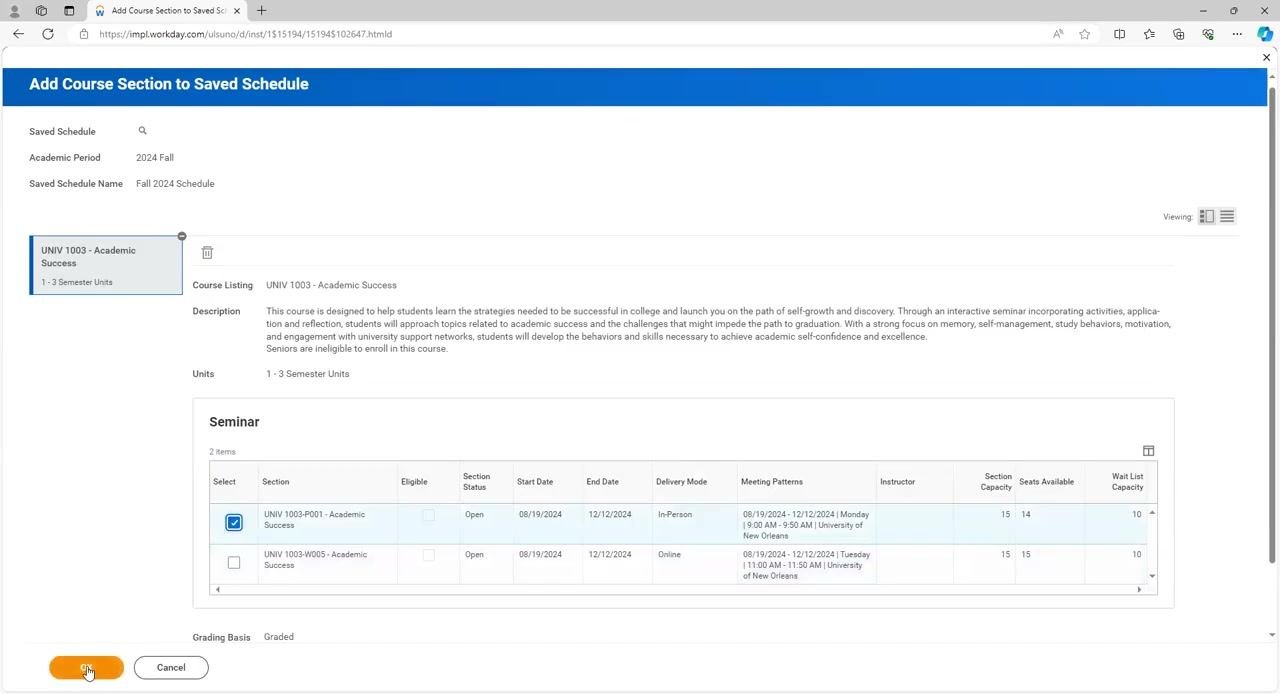Switch to the split list view icon
This screenshot has width=1280, height=694.
coord(1207,216)
